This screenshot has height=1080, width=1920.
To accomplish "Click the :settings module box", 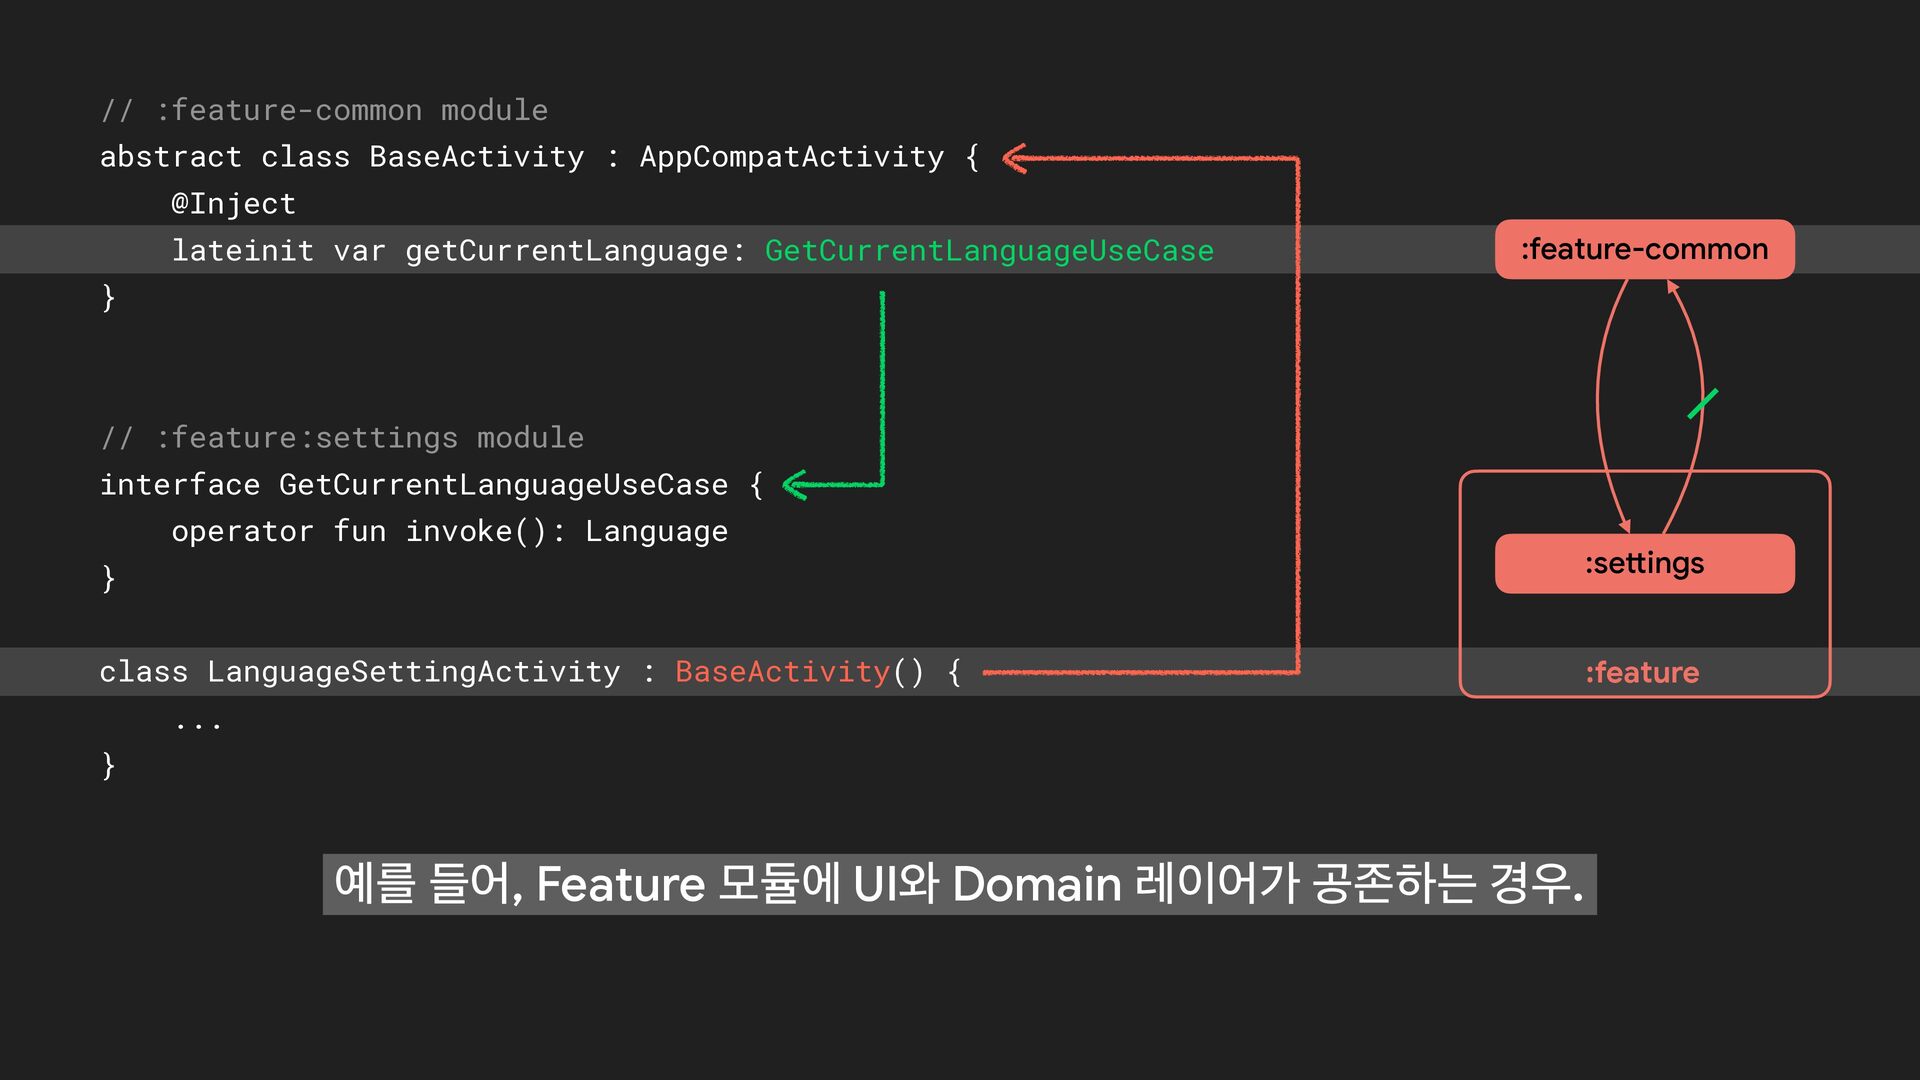I will [1644, 563].
